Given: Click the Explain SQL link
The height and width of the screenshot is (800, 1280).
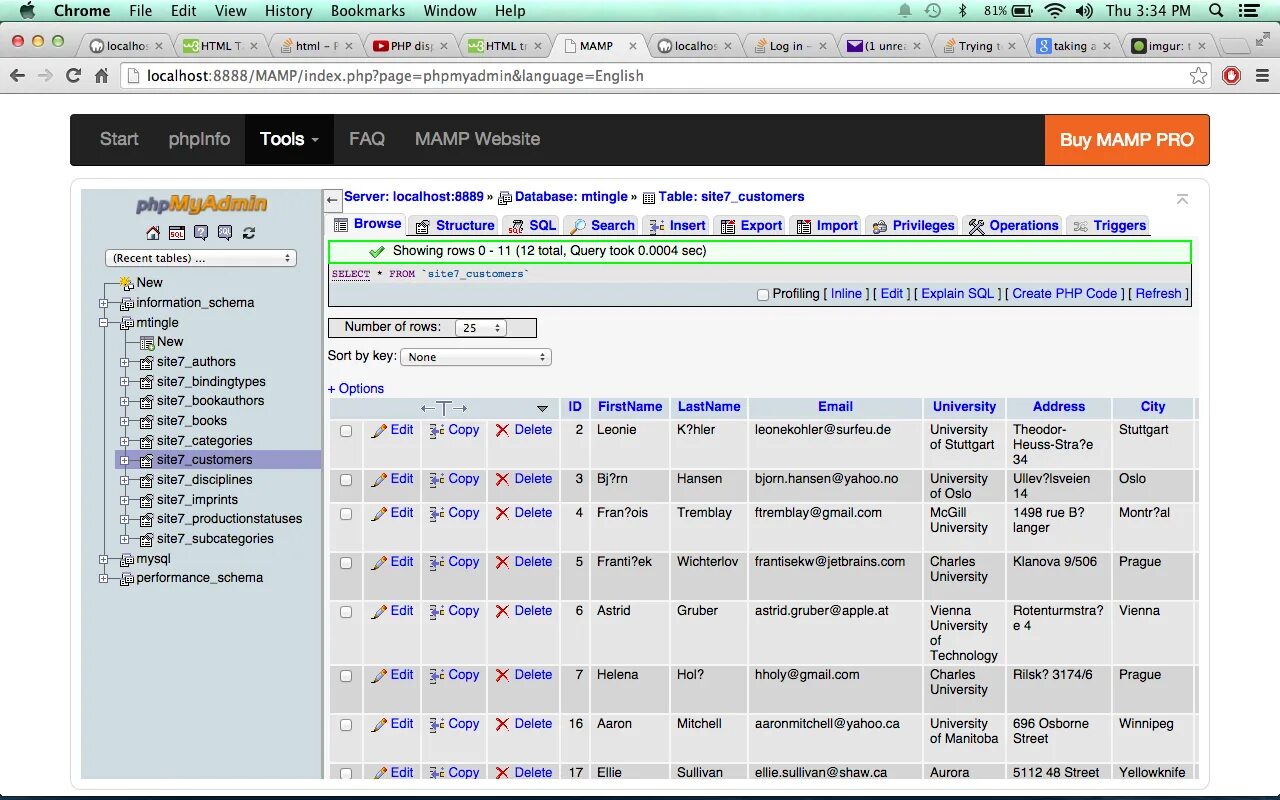Looking at the screenshot, I should [958, 294].
